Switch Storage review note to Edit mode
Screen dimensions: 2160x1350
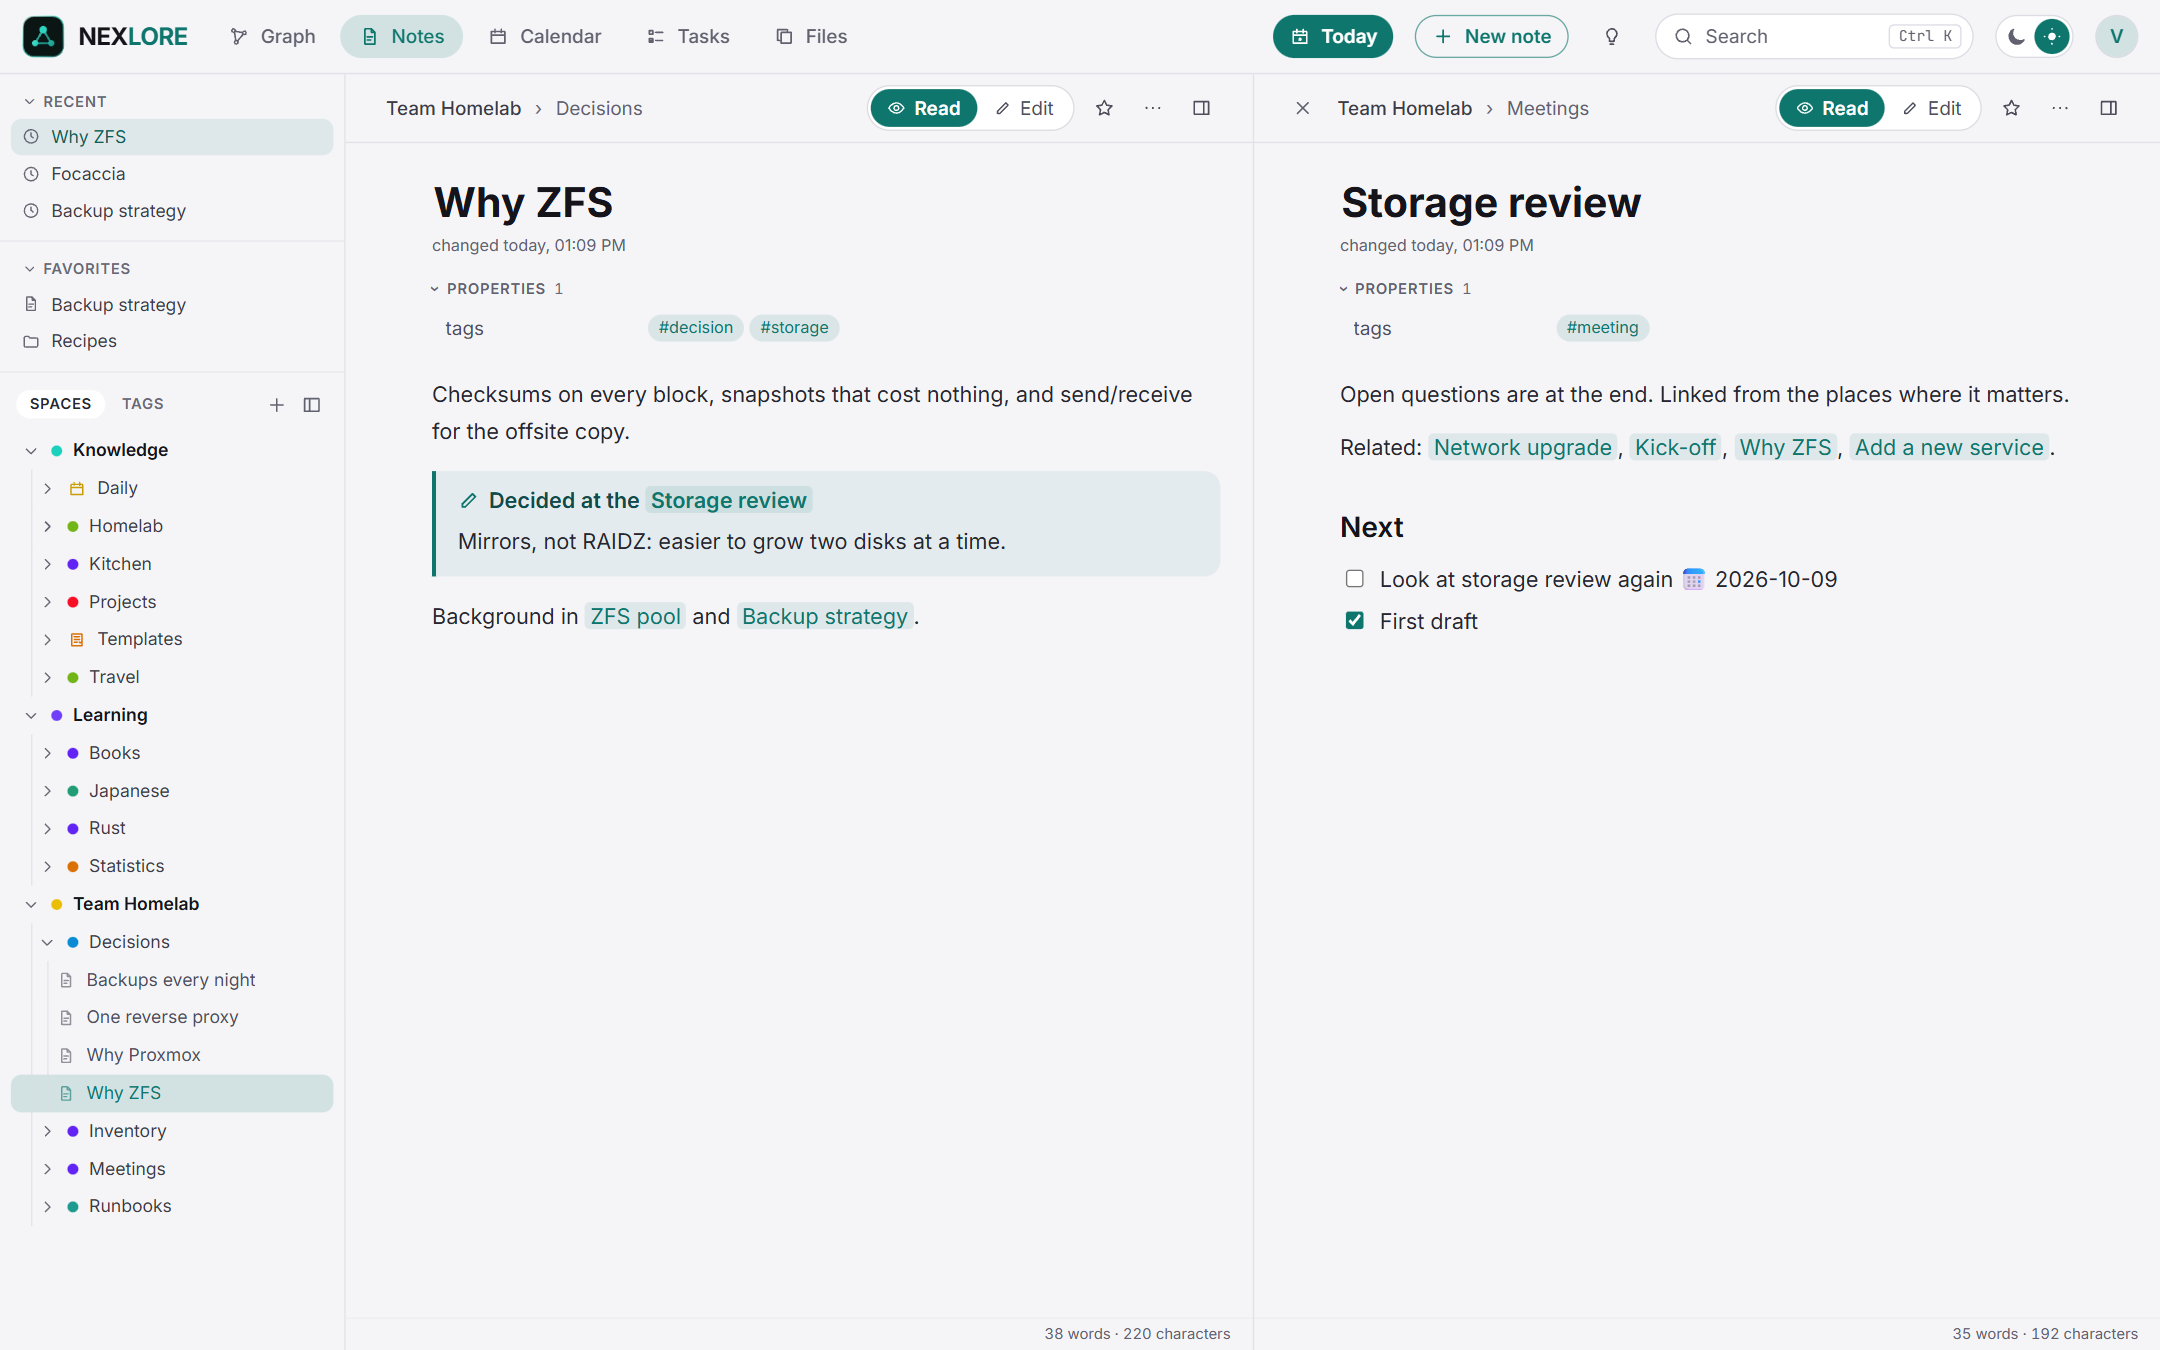pos(1932,108)
